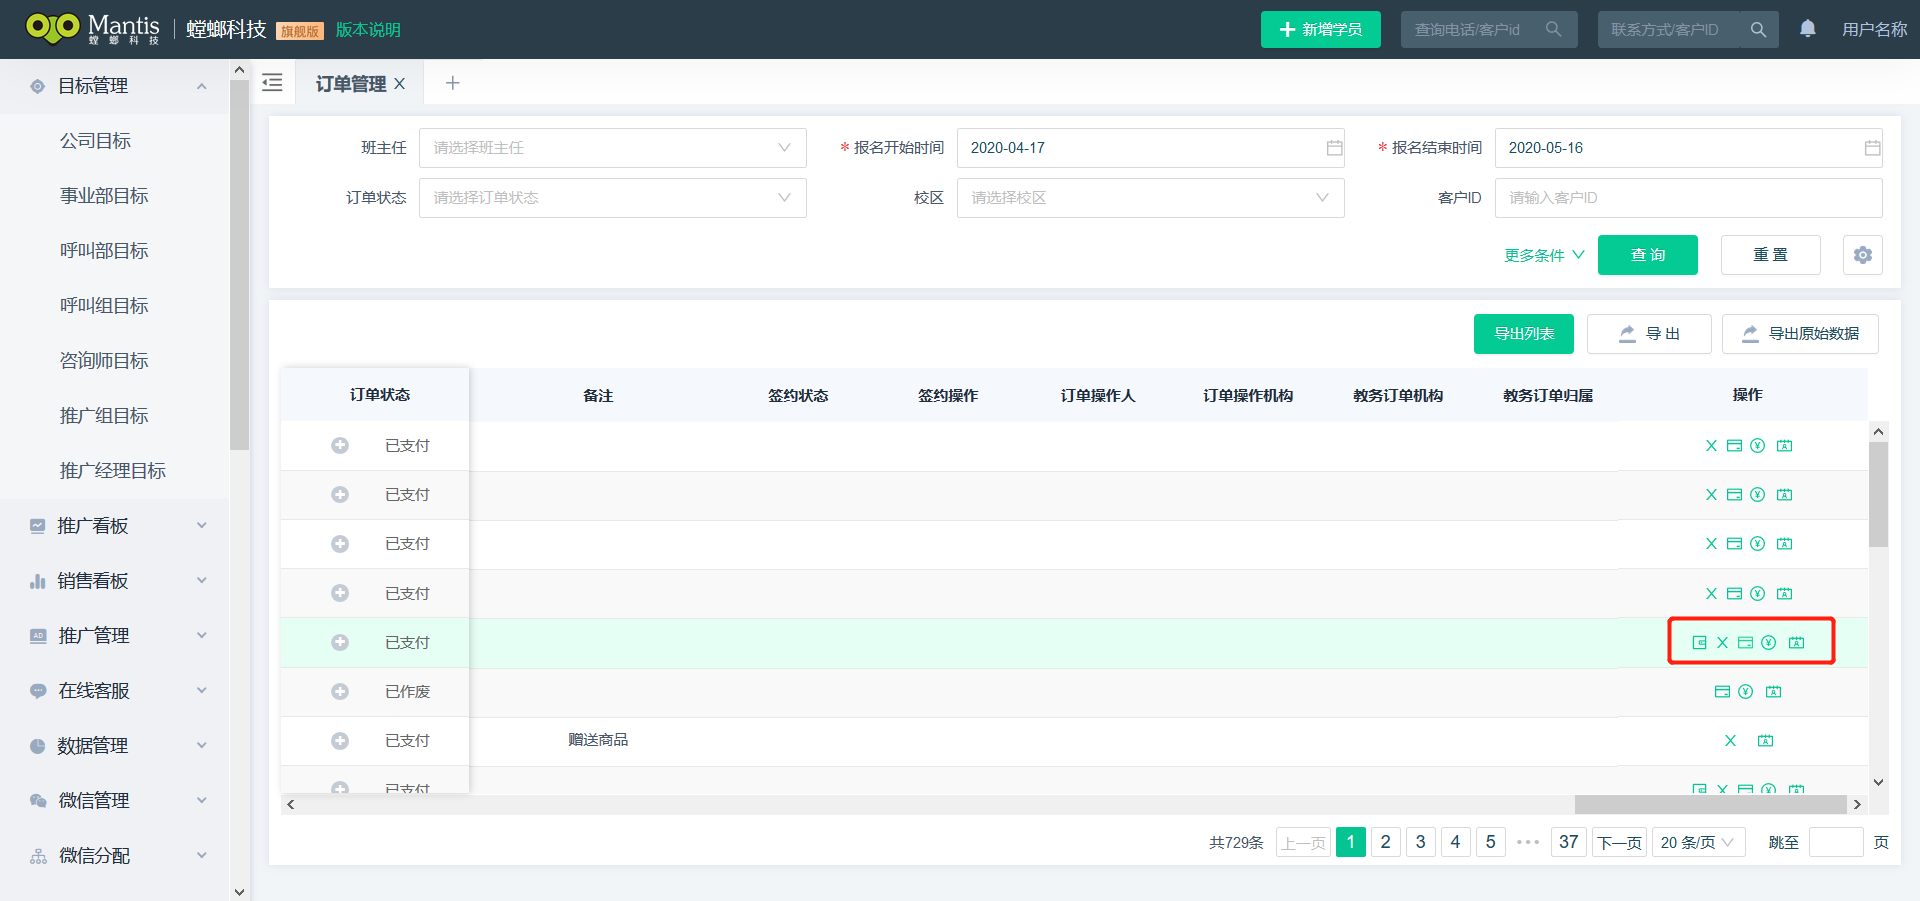Expand 更多条件 filters
Screen dimensions: 1920x901
(1544, 255)
